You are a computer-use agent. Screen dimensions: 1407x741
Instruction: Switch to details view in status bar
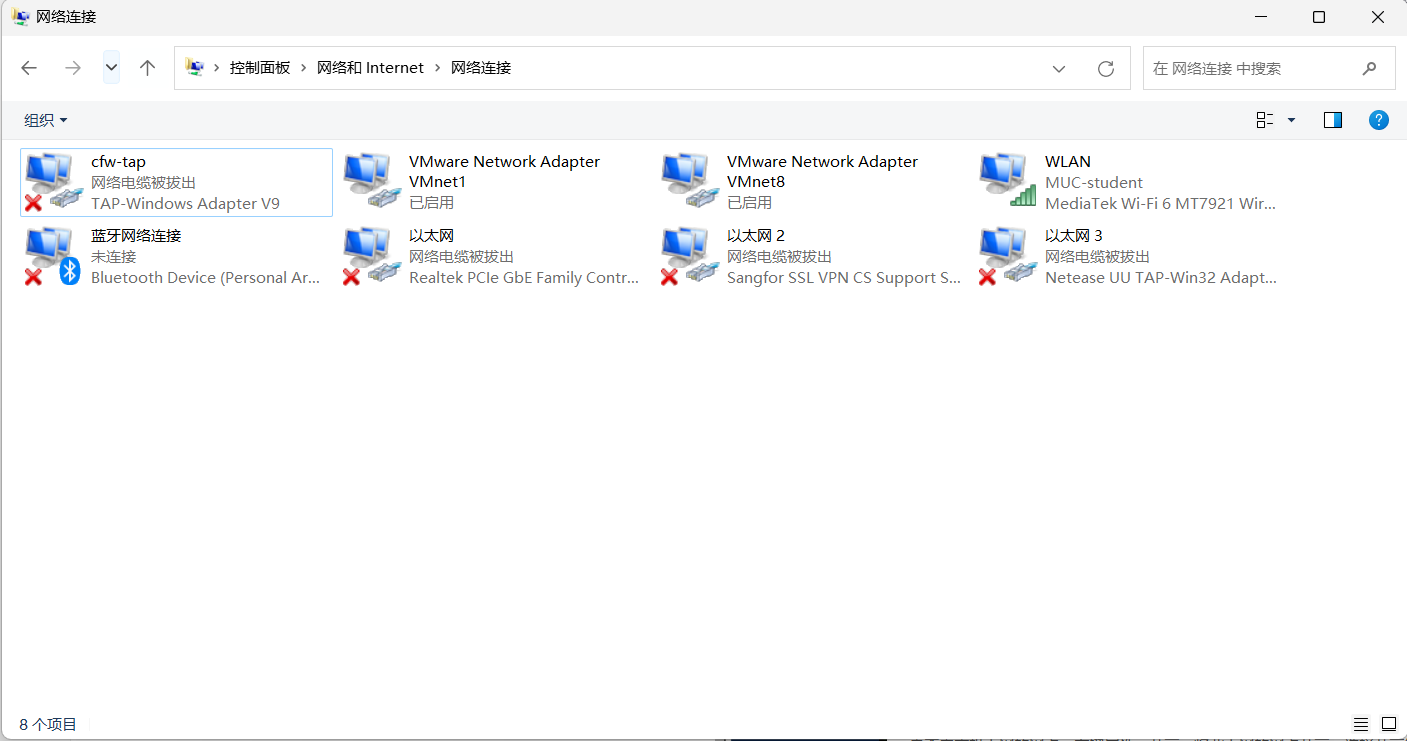[1361, 724]
